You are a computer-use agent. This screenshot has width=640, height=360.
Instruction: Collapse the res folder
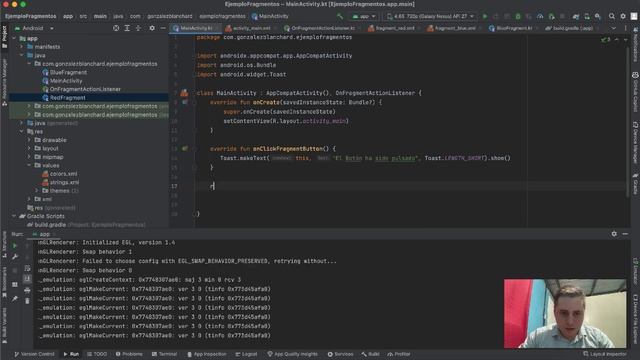(22, 131)
